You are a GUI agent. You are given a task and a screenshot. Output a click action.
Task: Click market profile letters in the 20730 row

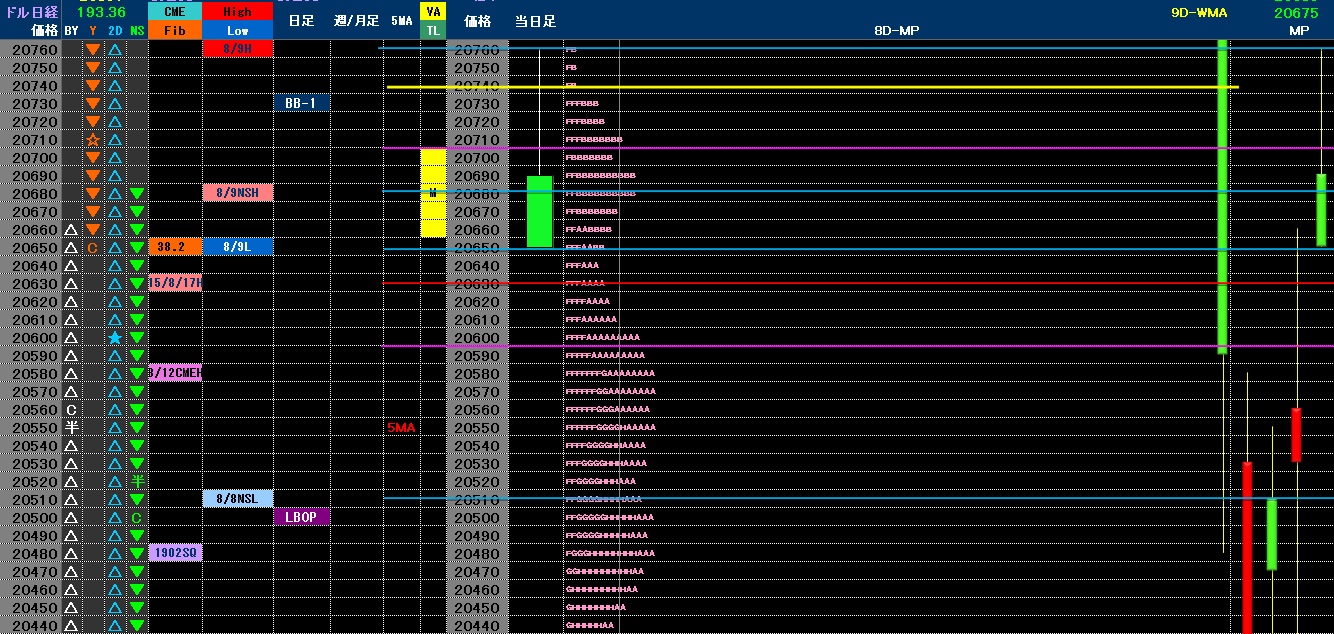click(583, 104)
